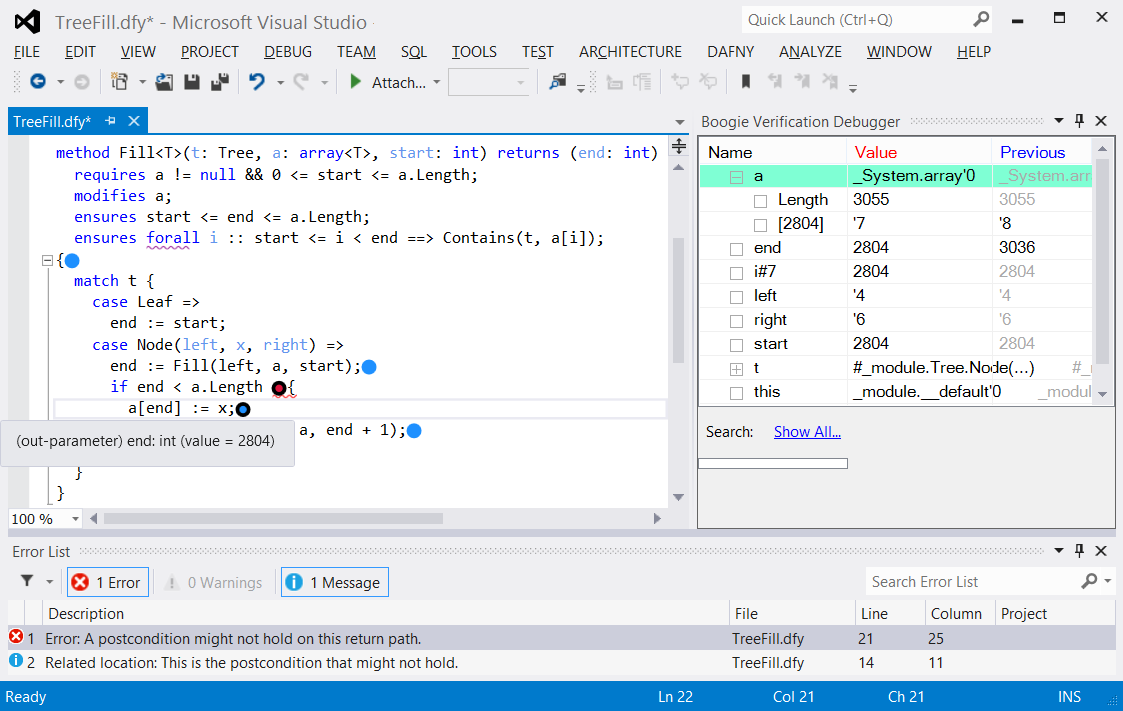This screenshot has height=711, width=1123.
Task: Click the bookmark icon in toolbar
Action: pos(745,82)
